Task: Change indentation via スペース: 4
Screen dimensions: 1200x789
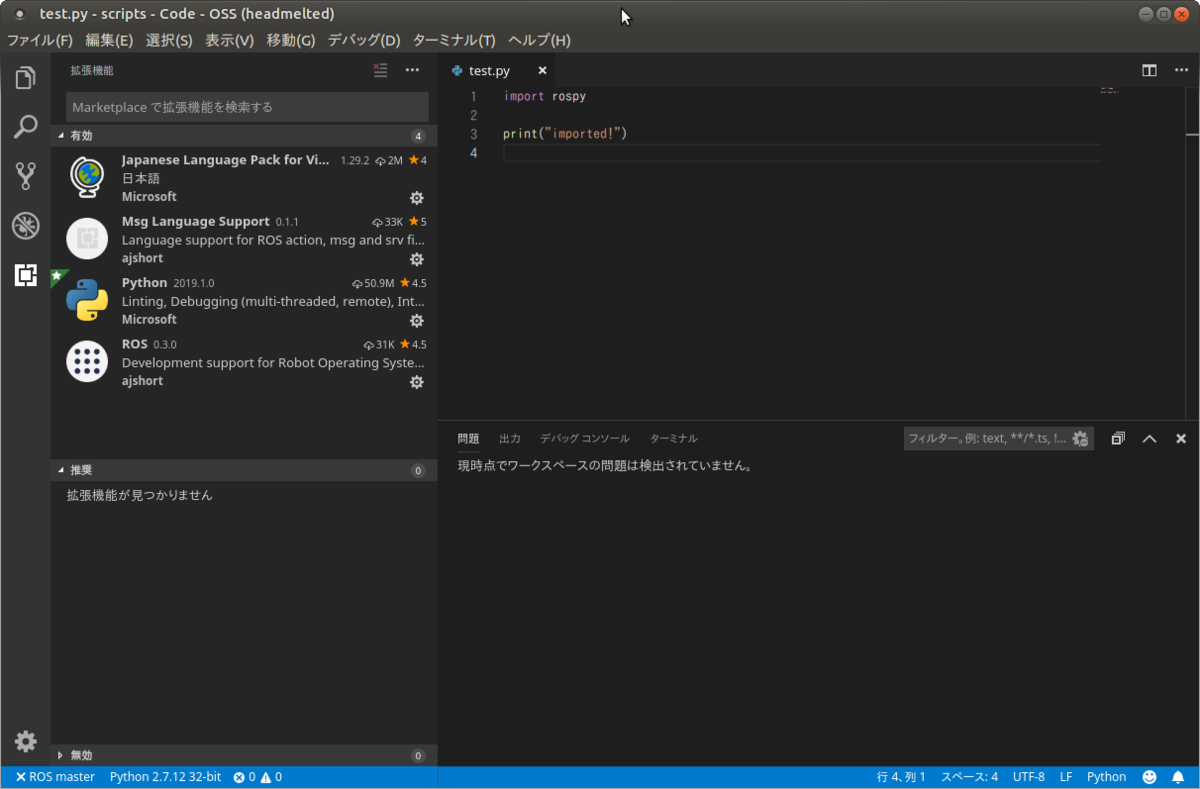Action: [x=969, y=777]
